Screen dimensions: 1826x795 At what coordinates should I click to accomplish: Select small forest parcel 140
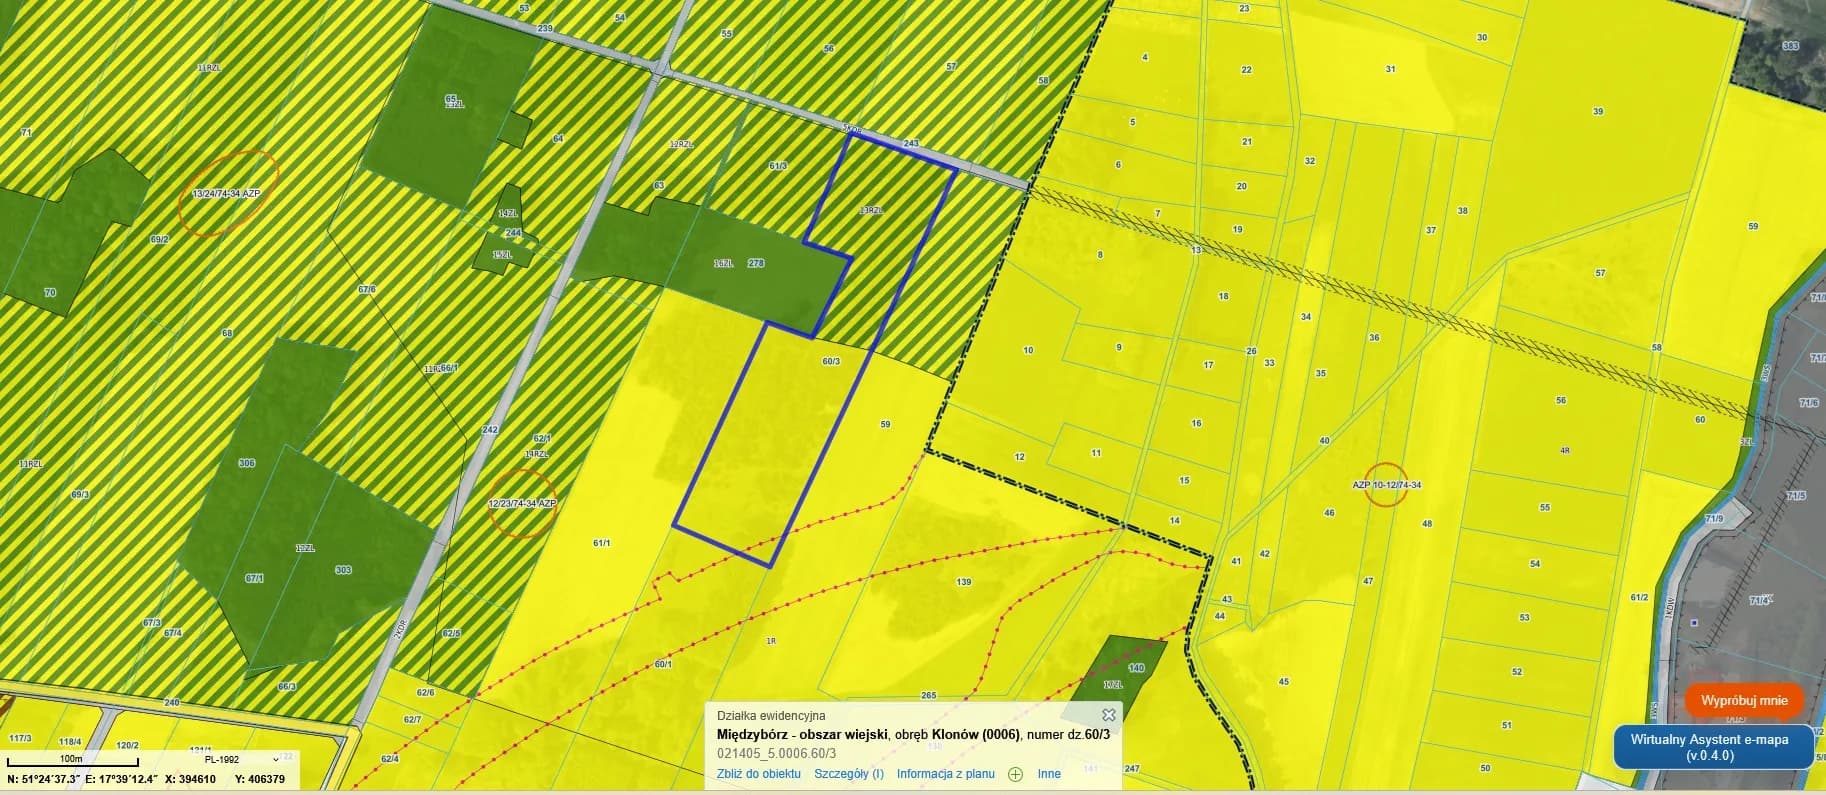pyautogui.click(x=1135, y=668)
